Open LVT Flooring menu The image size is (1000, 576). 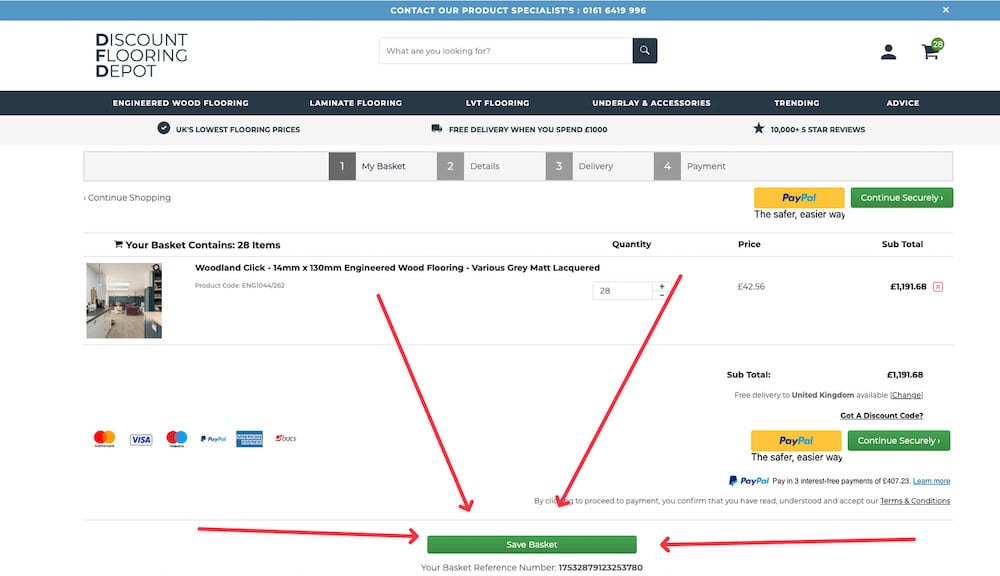click(x=497, y=103)
